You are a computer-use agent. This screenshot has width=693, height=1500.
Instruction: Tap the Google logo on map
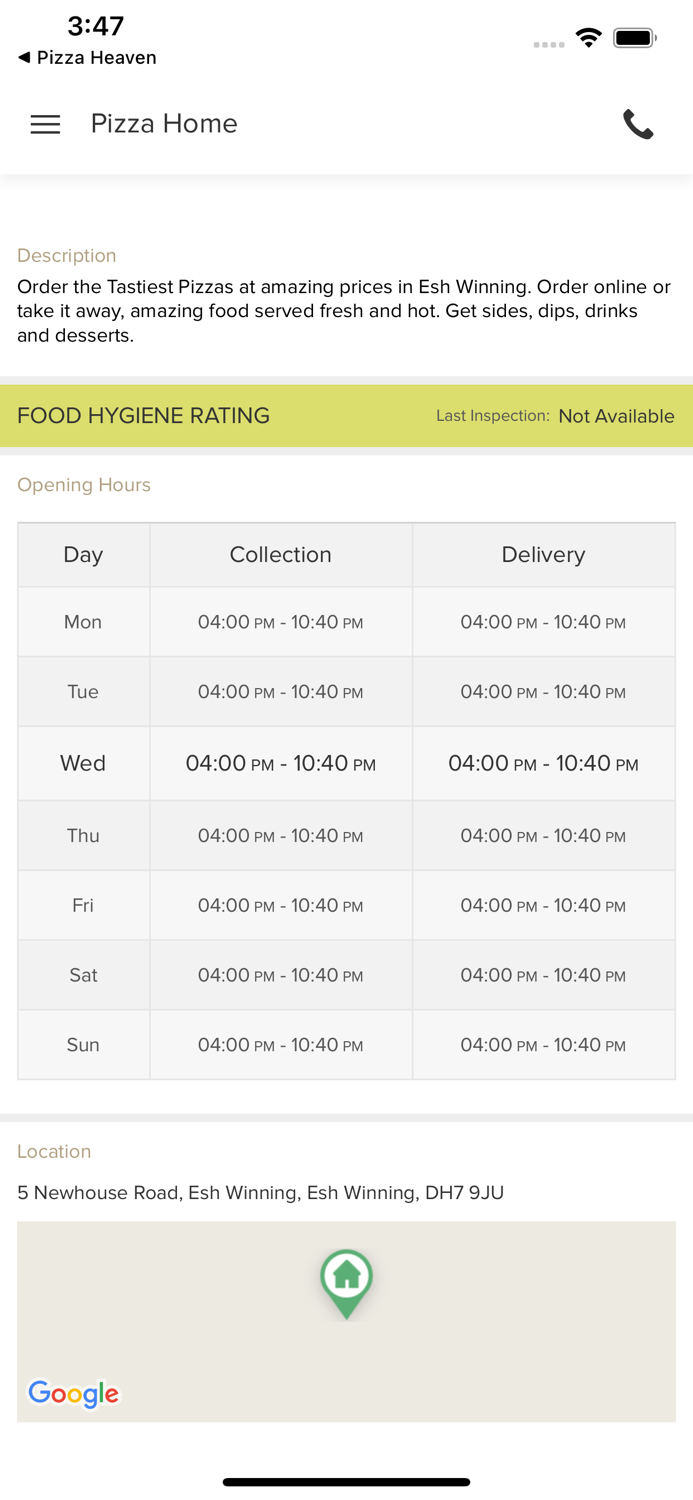tap(73, 1393)
